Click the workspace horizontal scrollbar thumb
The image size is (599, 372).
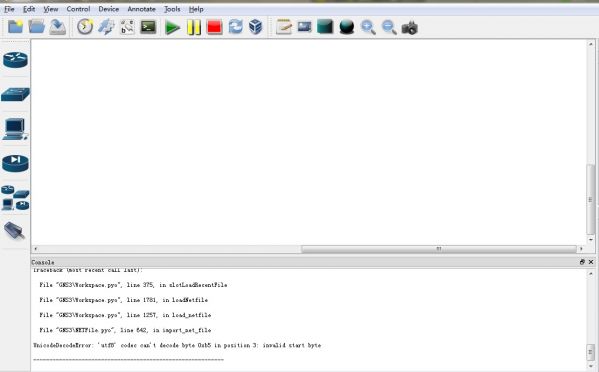click(439, 249)
